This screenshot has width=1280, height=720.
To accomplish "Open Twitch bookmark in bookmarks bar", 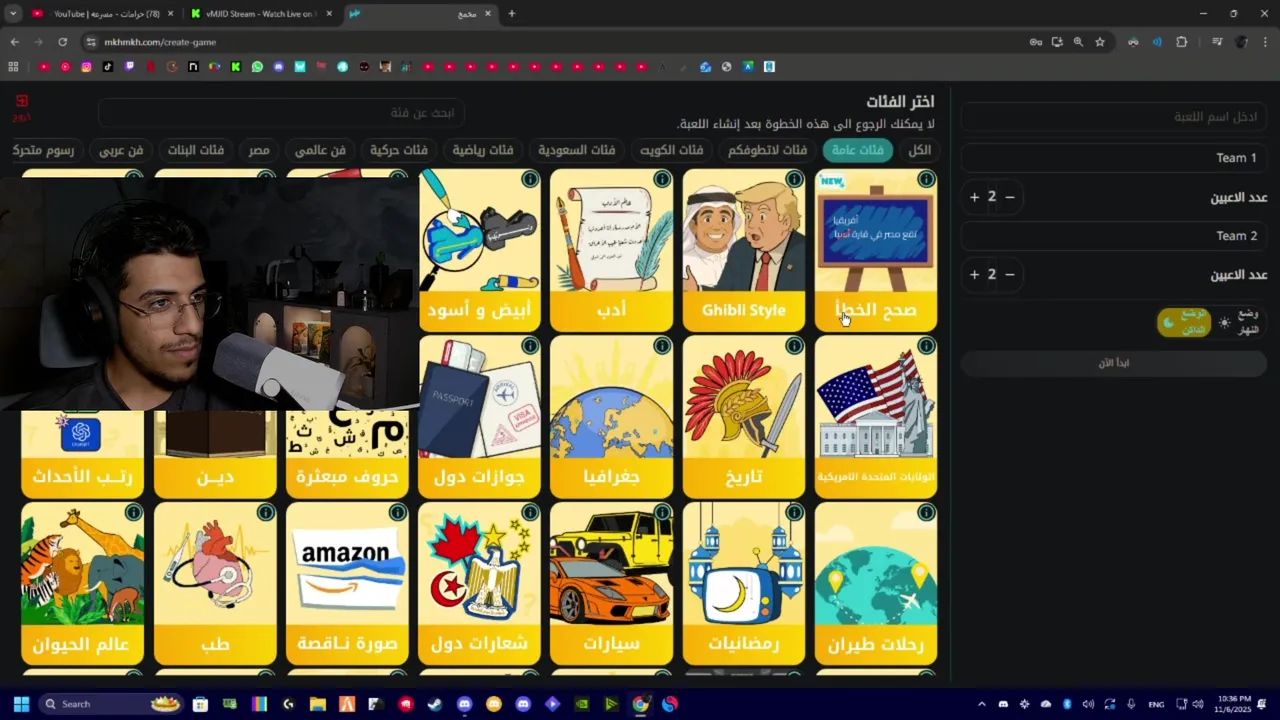I will click(129, 67).
